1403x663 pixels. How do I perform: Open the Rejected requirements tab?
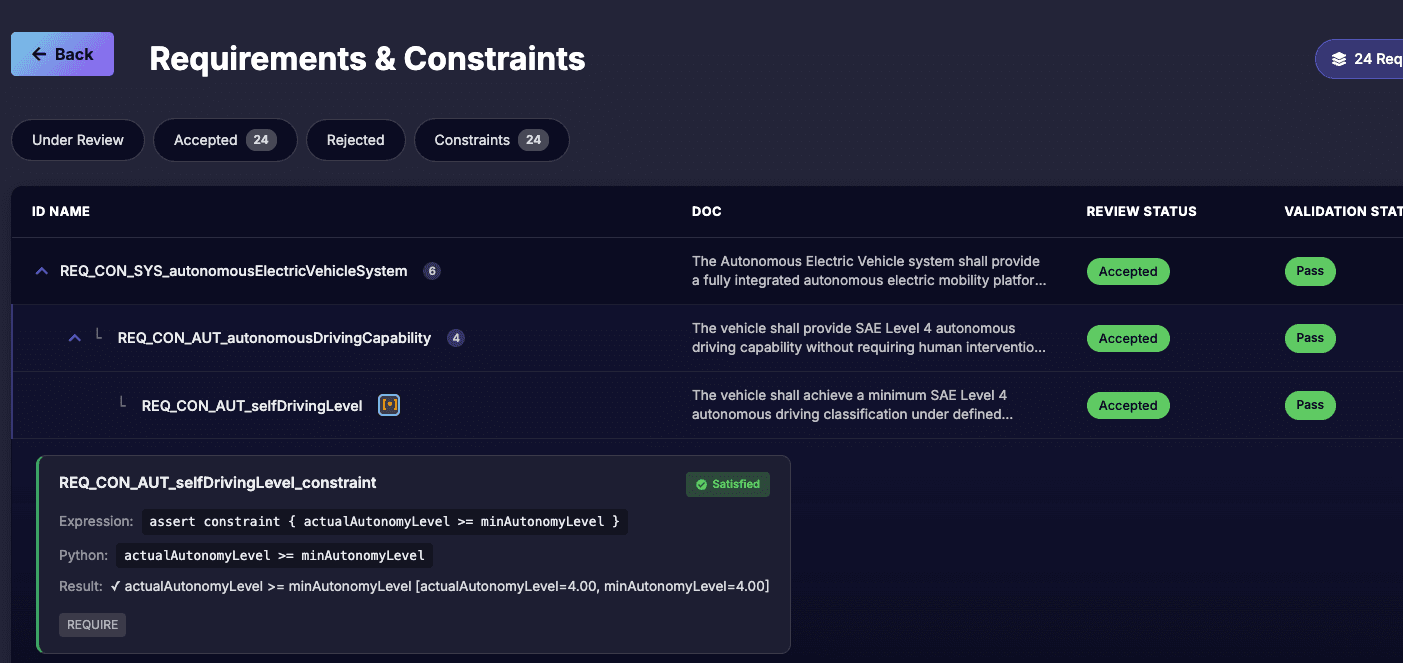[x=355, y=139]
